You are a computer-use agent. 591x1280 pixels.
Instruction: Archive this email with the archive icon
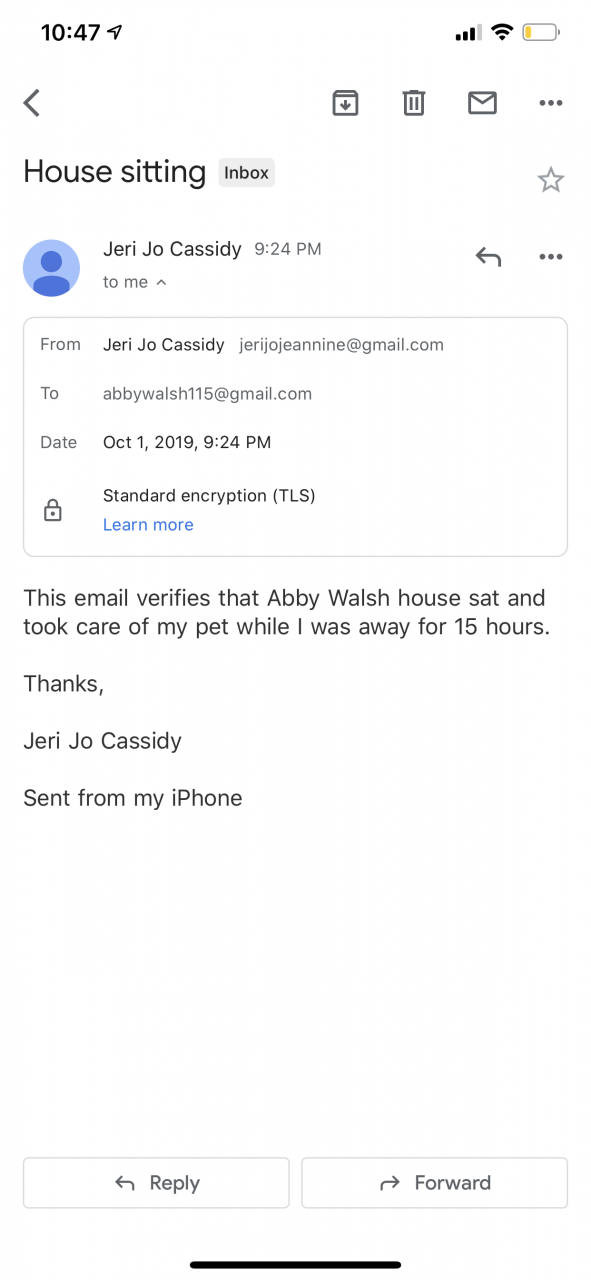[x=345, y=102]
